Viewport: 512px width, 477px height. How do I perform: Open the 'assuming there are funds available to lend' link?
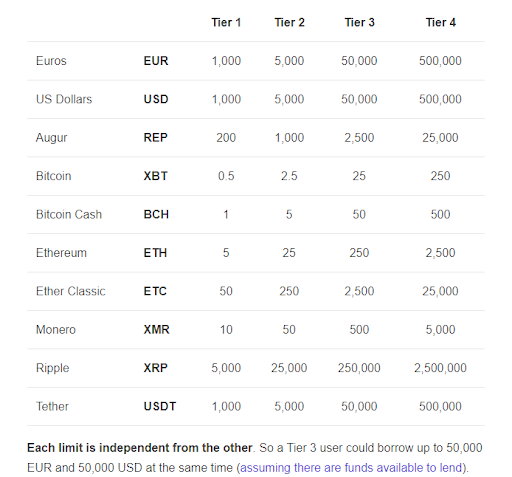[x=351, y=467]
